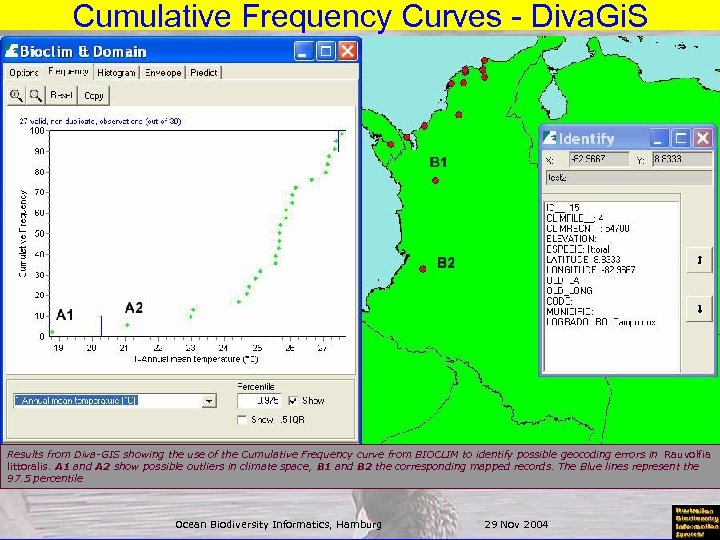The width and height of the screenshot is (720, 540).
Task: Click the LATITUDE row in the Identify list
Action: [x=583, y=259]
